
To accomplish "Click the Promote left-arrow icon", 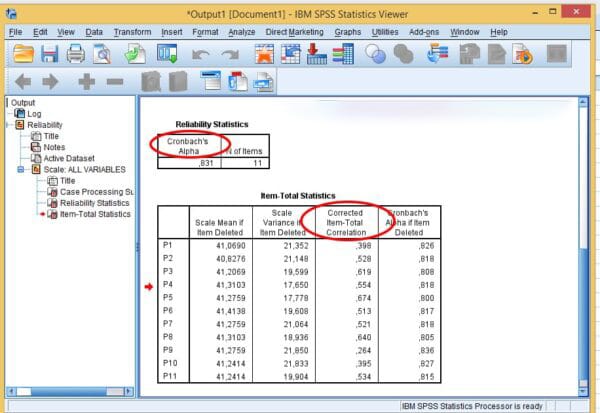I will (x=23, y=82).
